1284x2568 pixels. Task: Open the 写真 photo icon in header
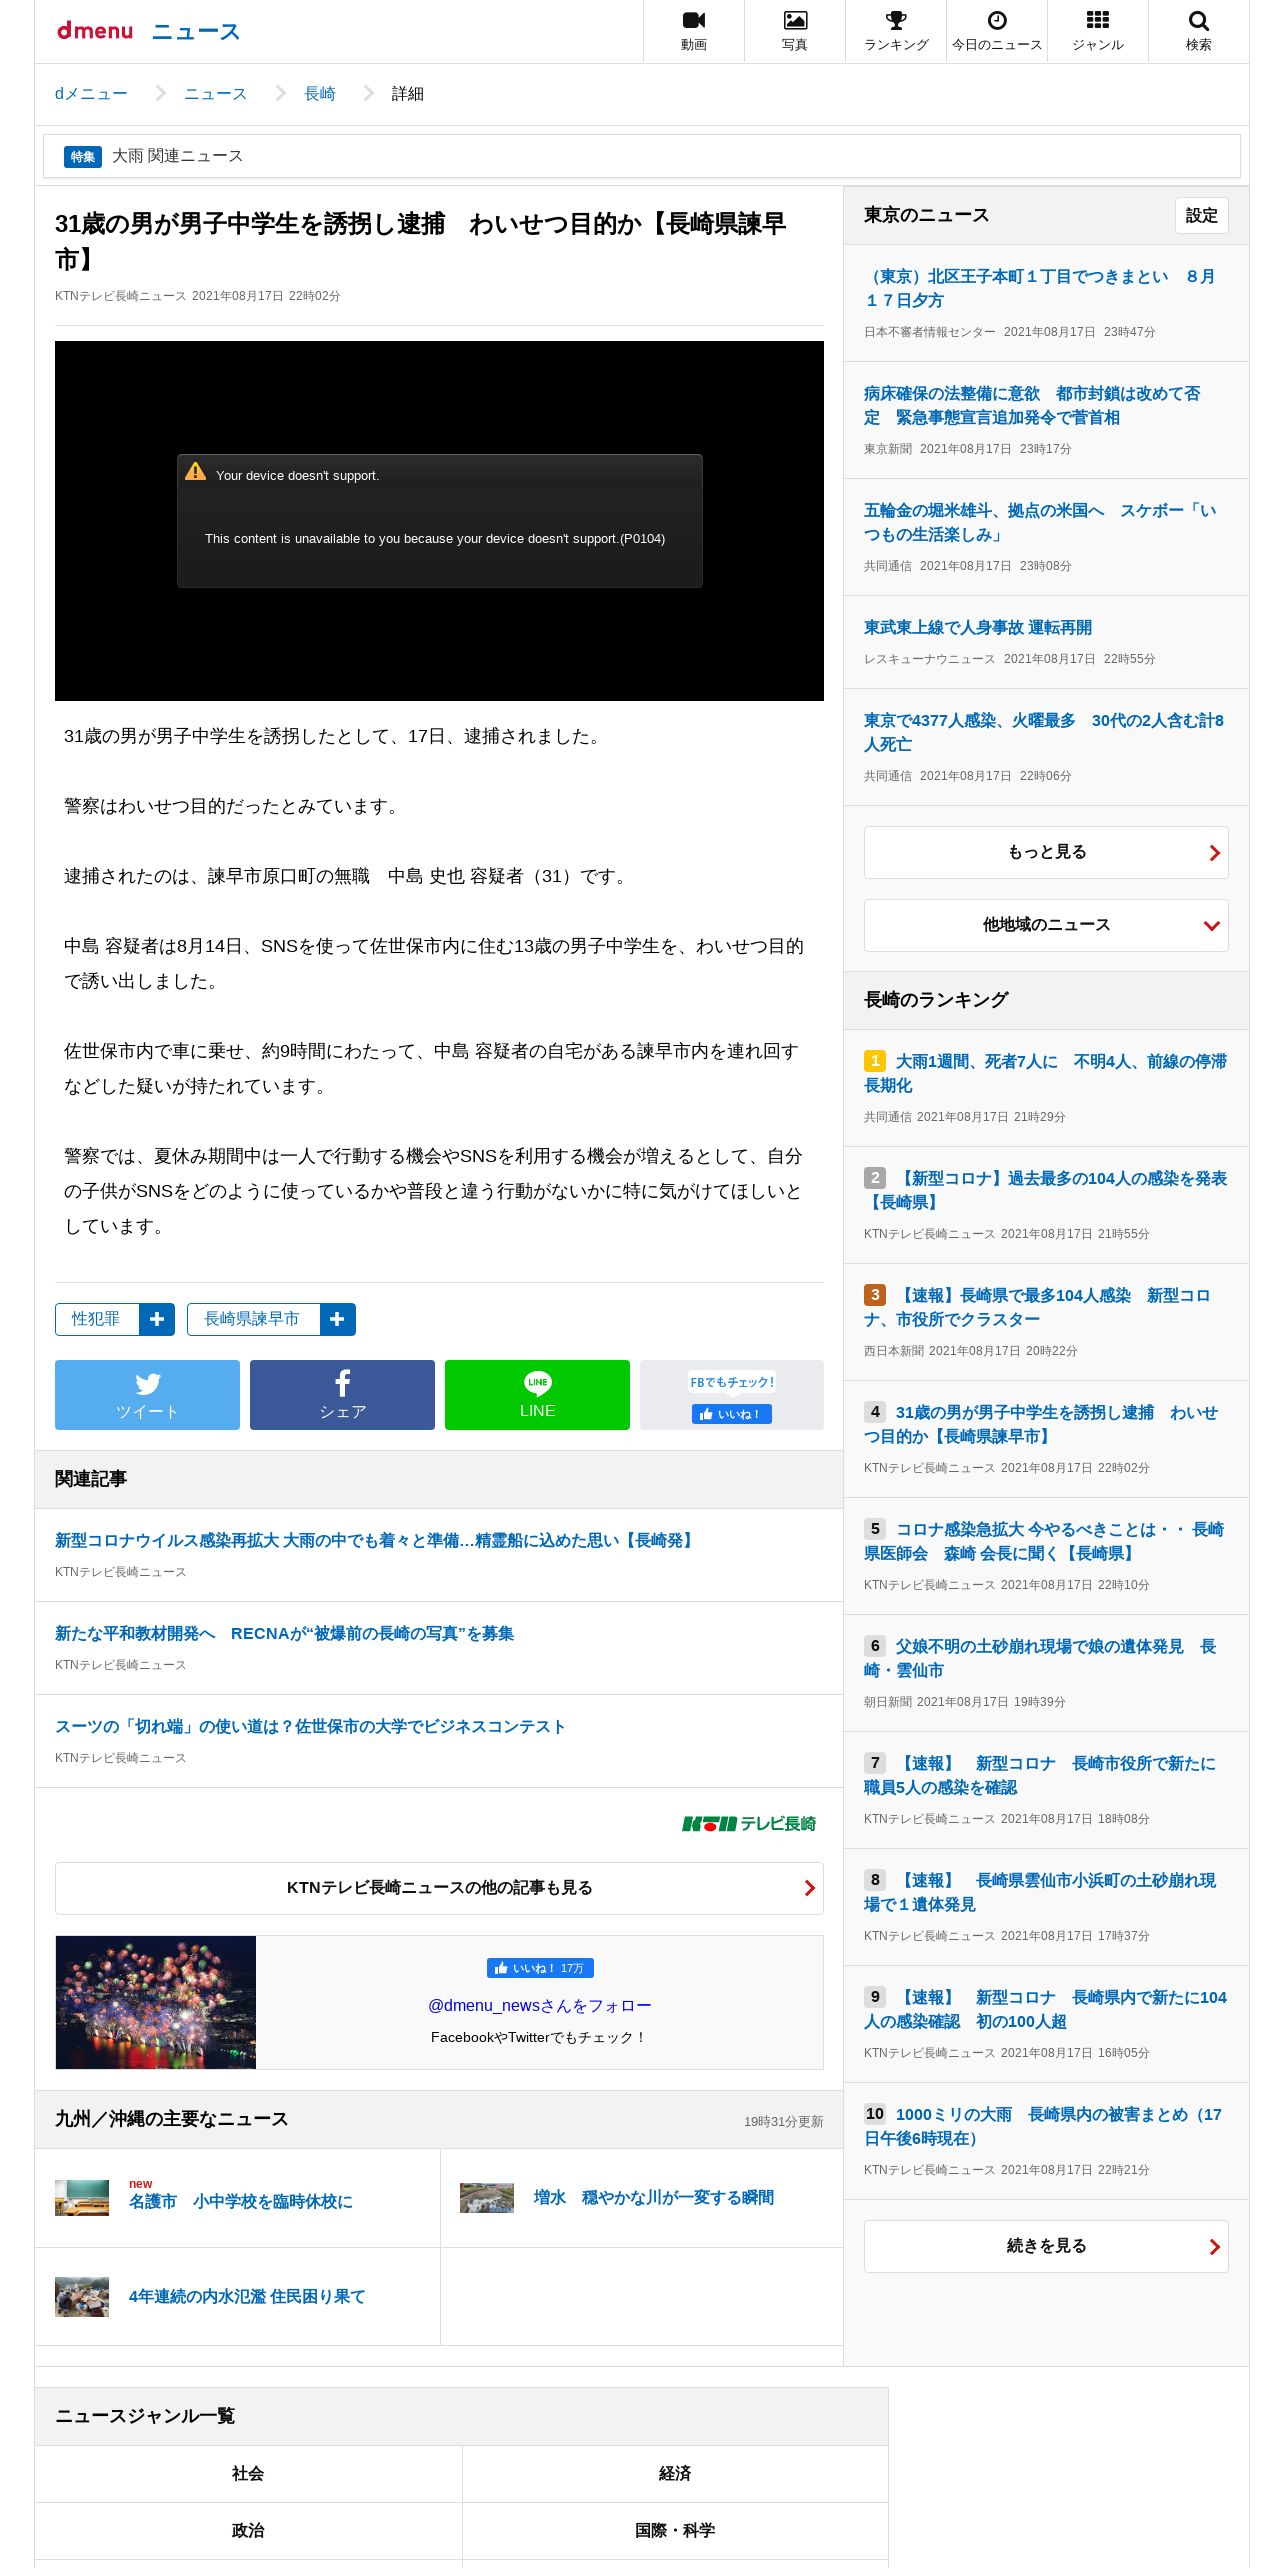(x=795, y=31)
